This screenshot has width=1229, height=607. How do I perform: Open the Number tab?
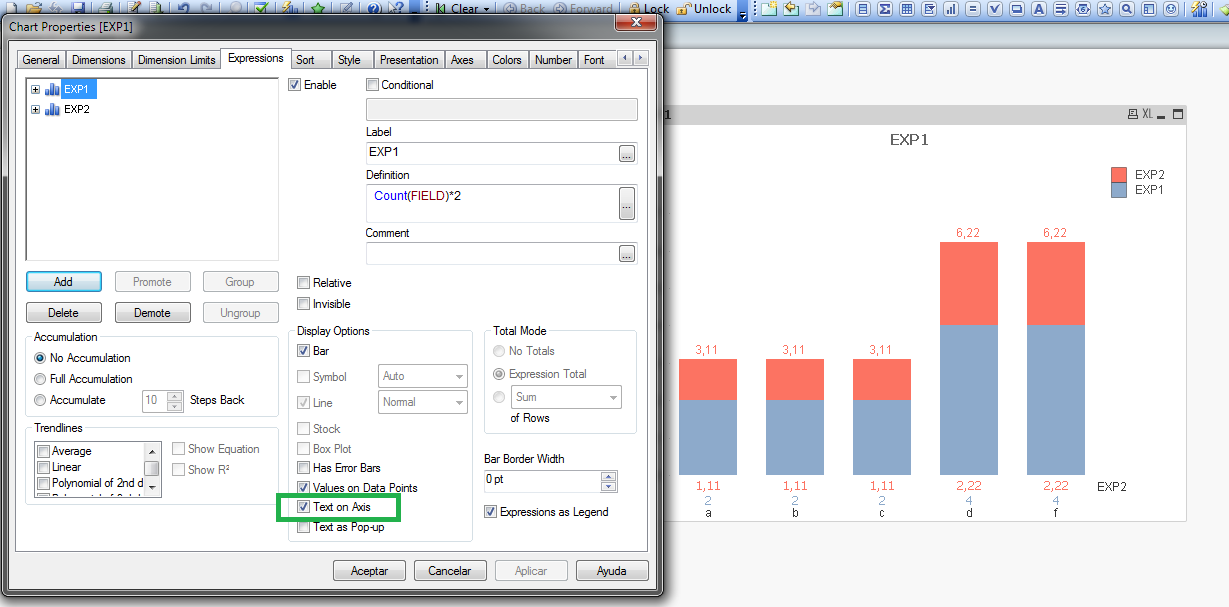click(x=553, y=60)
